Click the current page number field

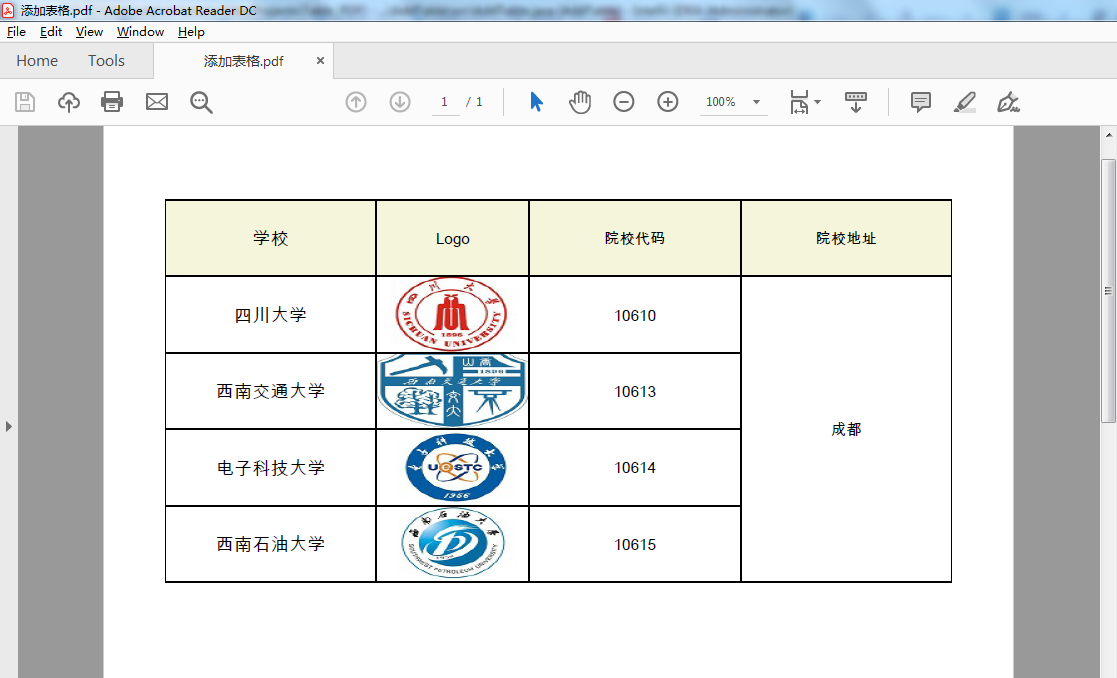(x=445, y=102)
